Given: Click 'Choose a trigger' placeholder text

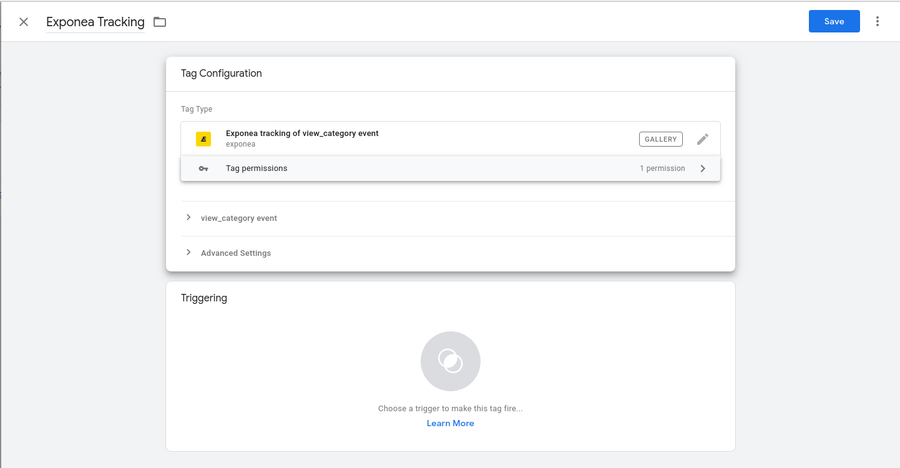Looking at the screenshot, I should click(x=450, y=408).
